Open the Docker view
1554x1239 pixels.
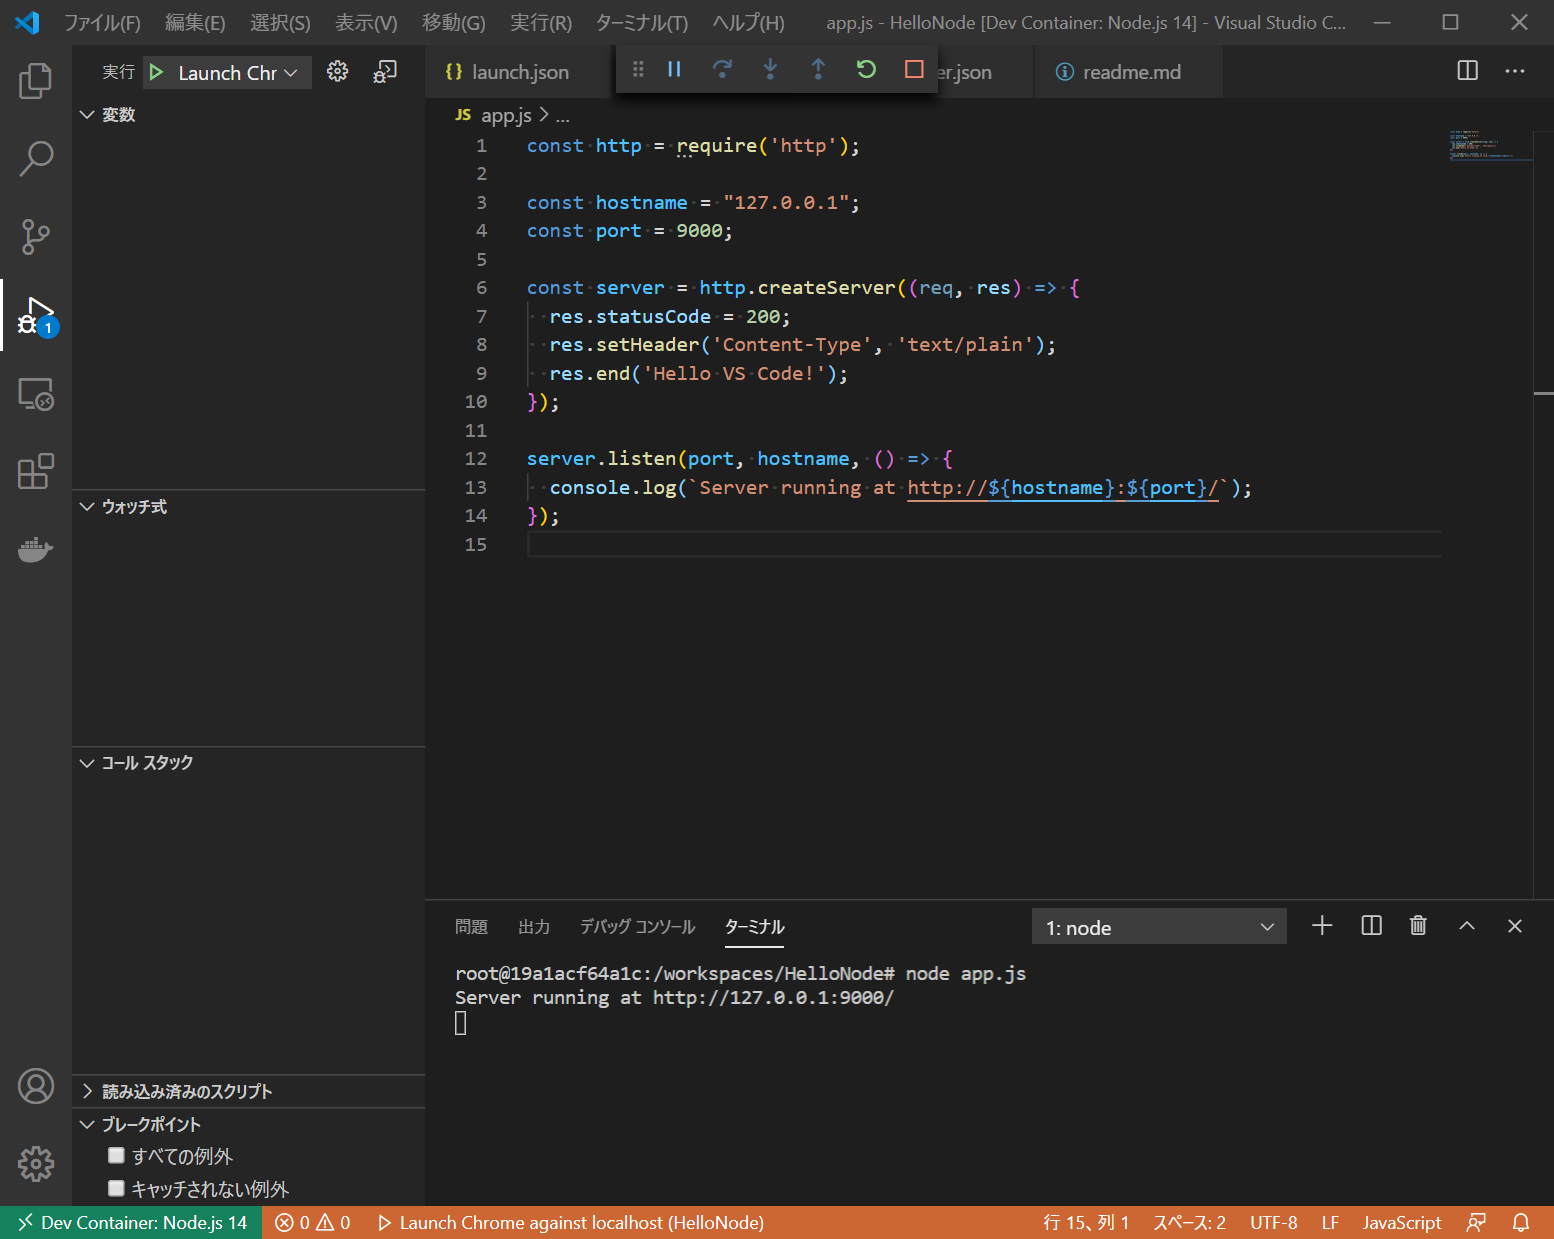click(36, 549)
